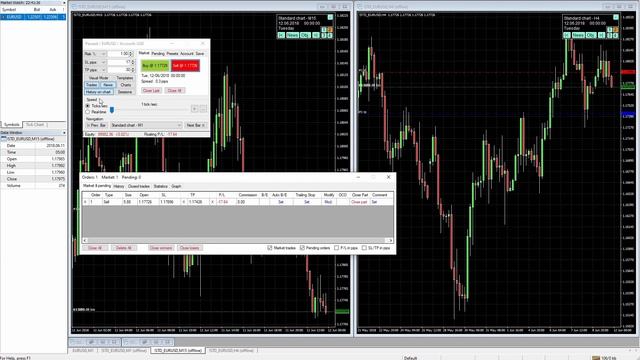Open the Save tab in the trade panel
Screen dimensions: 640x360
coord(200,53)
